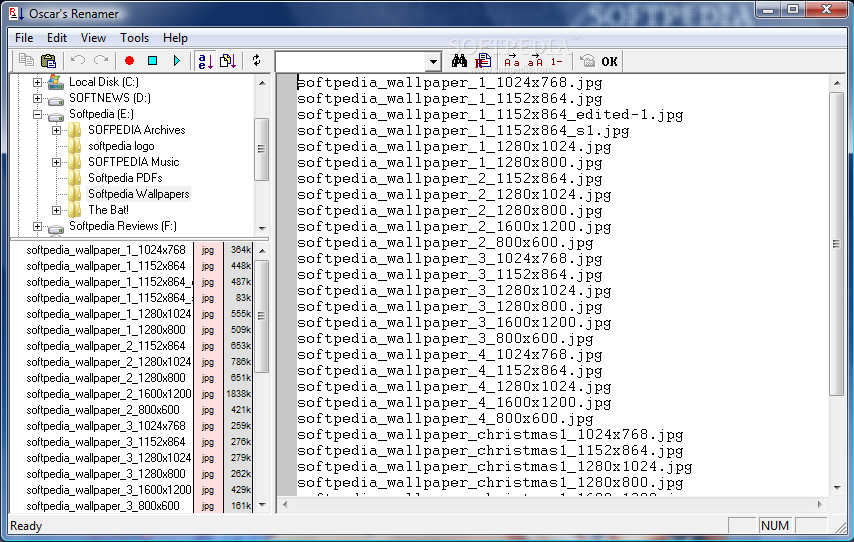Viewport: 854px width, 542px height.
Task: Select the SOFTNEWS (D:) drive
Action: click(109, 98)
